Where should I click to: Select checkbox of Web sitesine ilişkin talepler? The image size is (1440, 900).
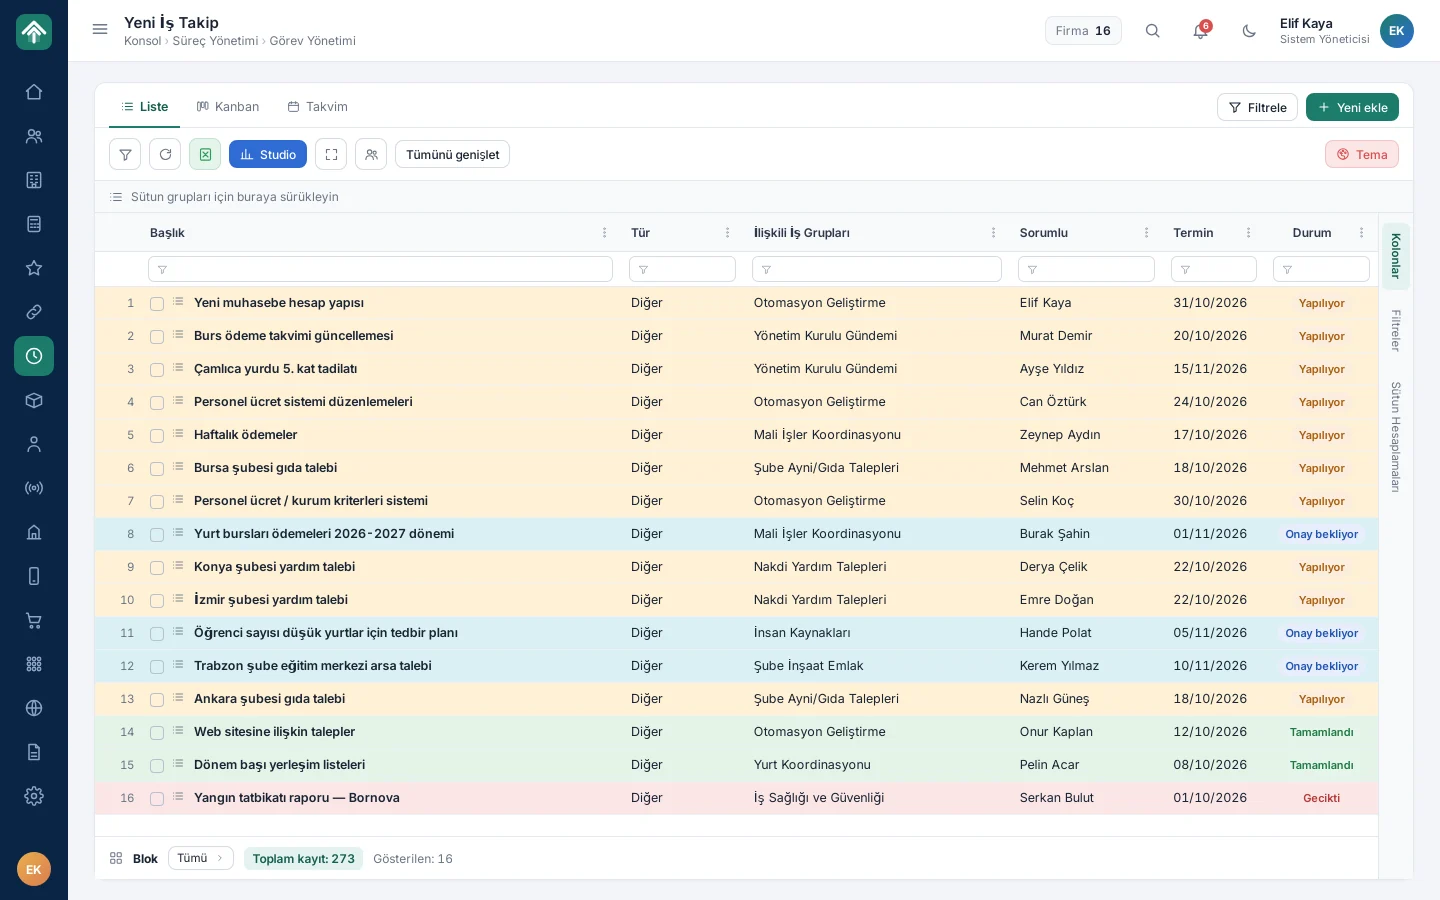[x=157, y=733]
